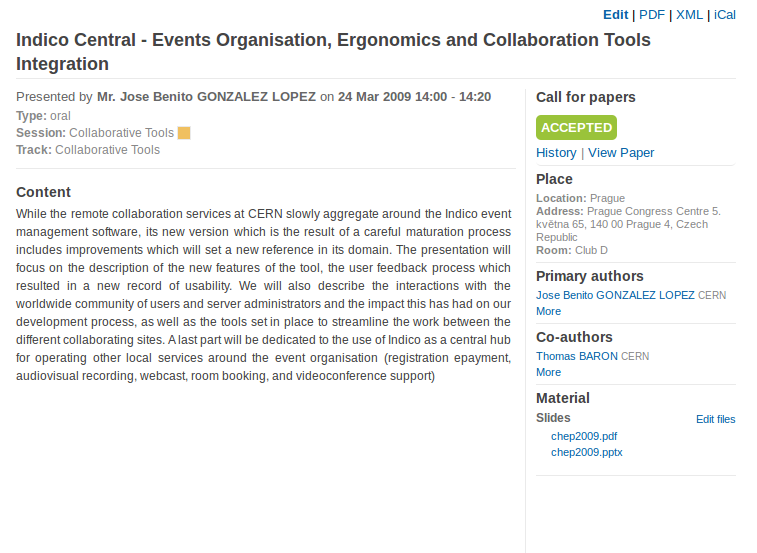Click the green ACCEPTED status badge
757x553 pixels.
576,128
